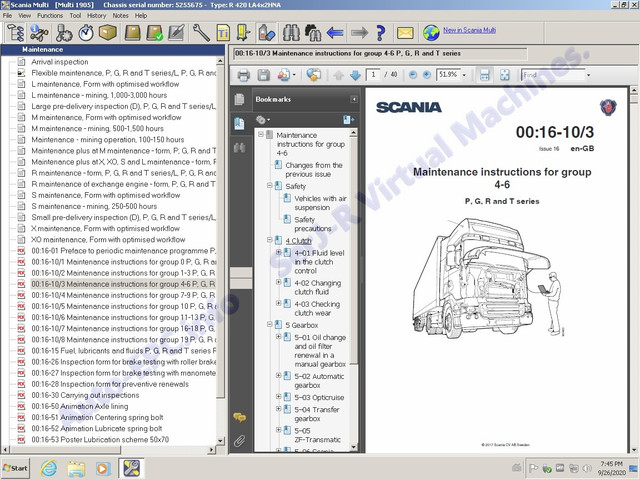Open the page thumbnails panel icon
The height and width of the screenshot is (480, 640).
[240, 99]
